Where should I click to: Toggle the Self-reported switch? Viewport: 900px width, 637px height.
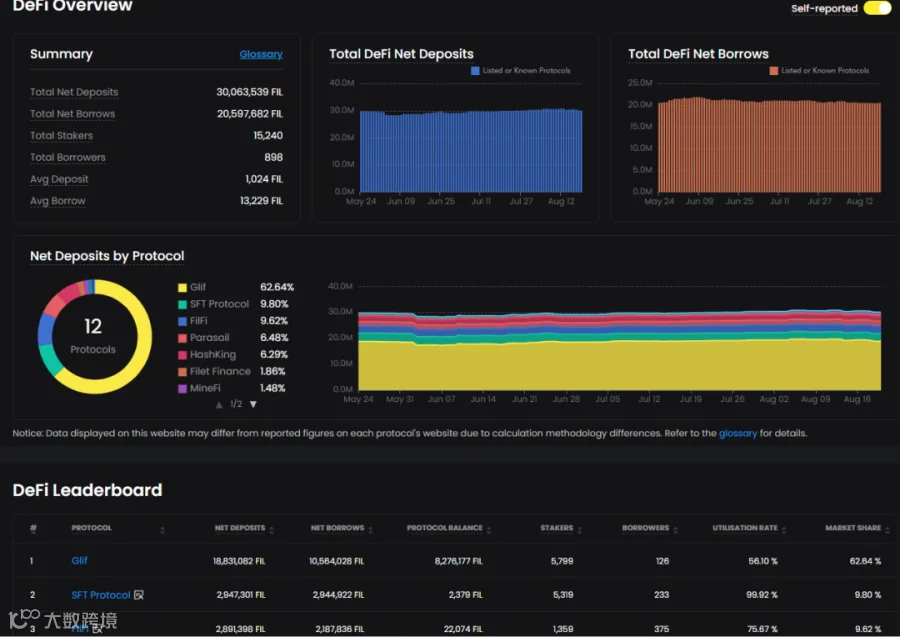(x=877, y=8)
